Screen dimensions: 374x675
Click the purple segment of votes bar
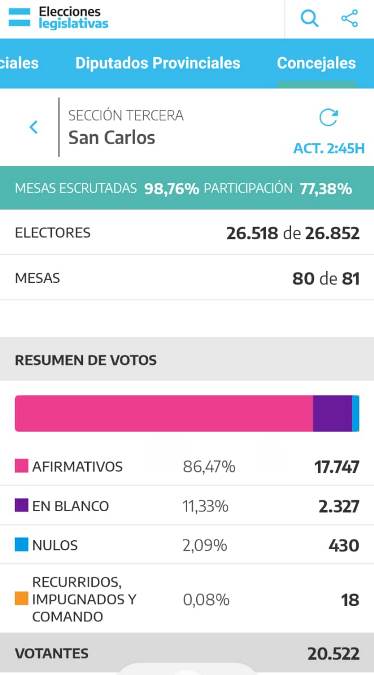click(x=332, y=413)
